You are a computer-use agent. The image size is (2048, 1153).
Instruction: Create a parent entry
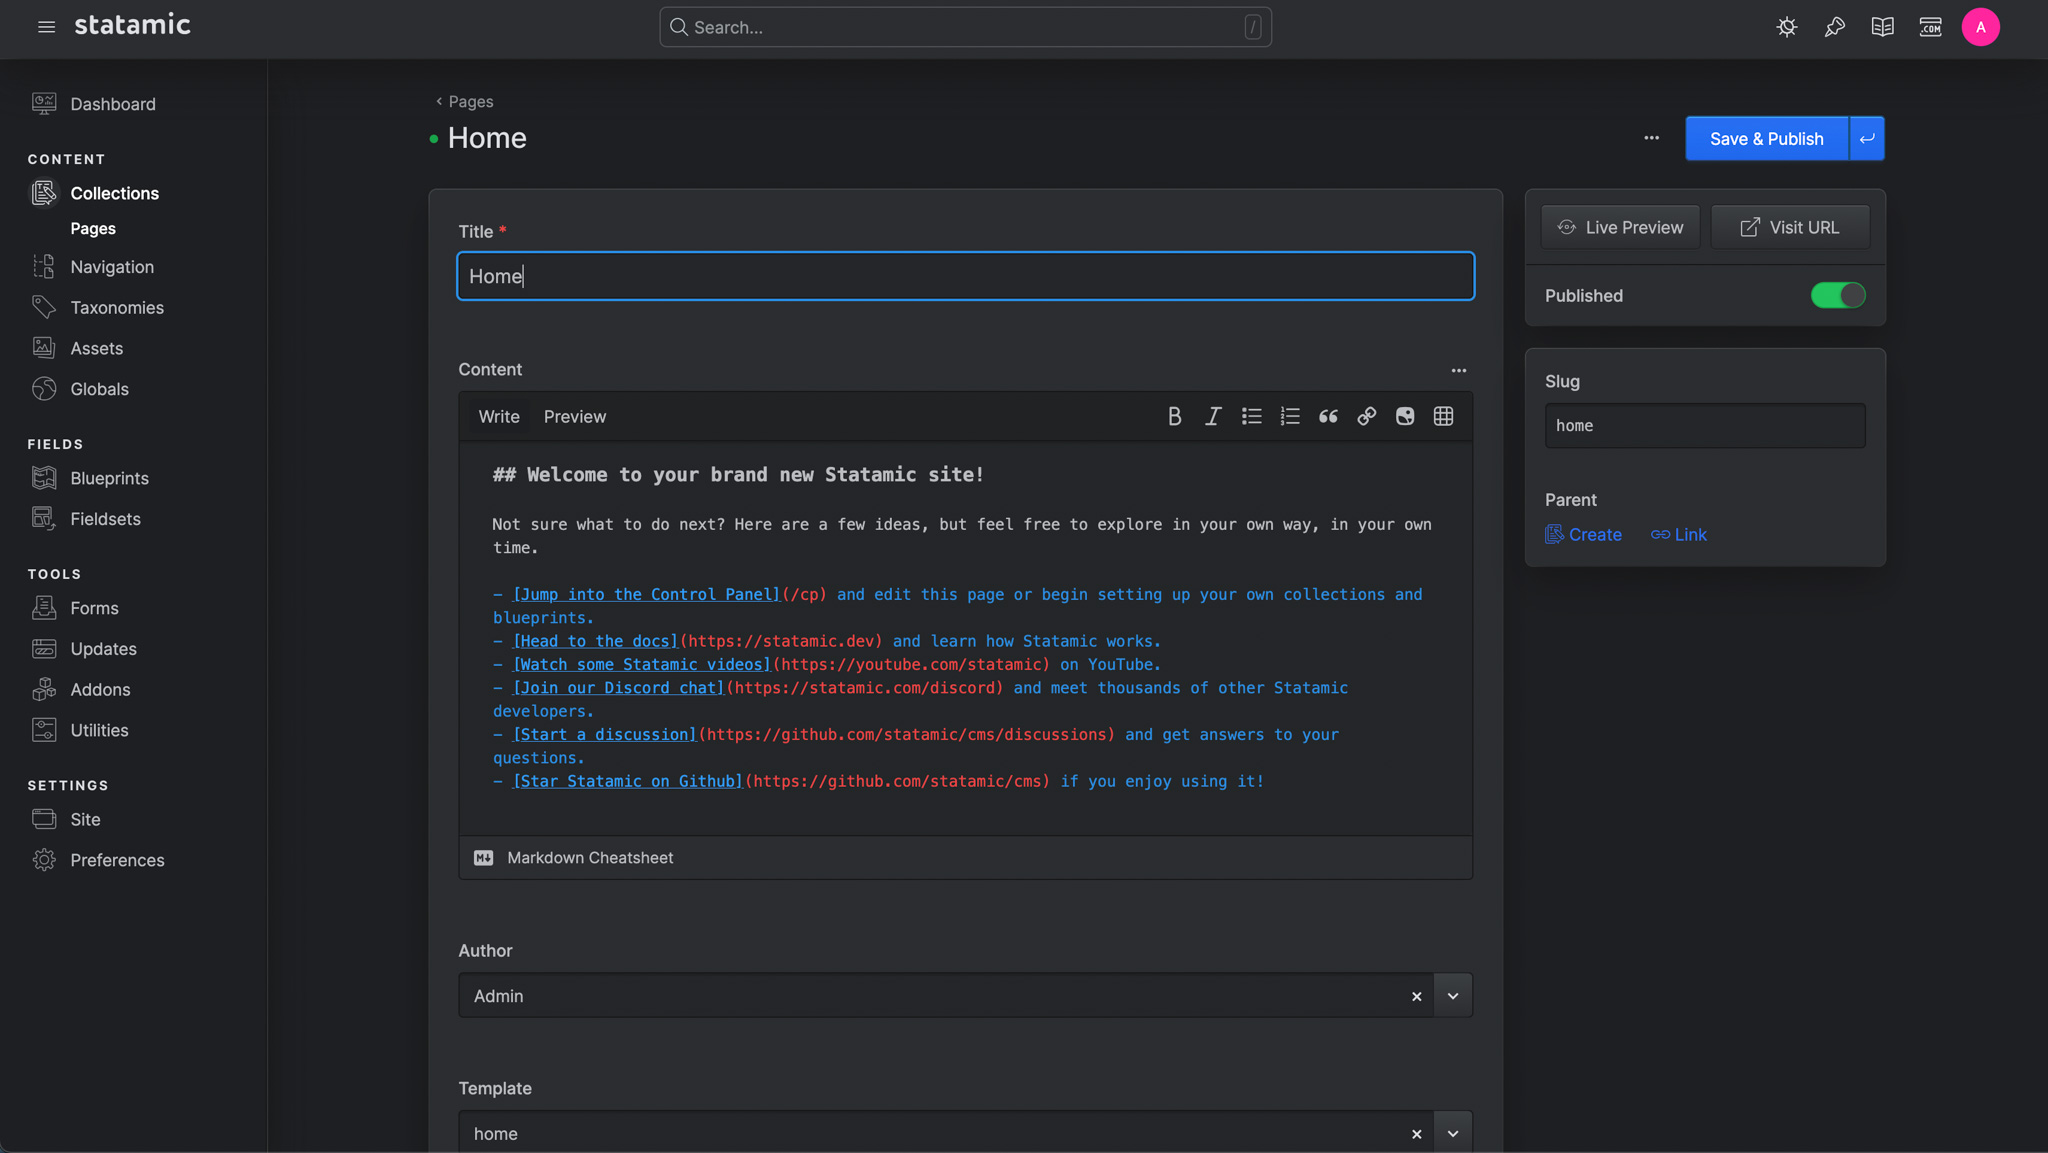coord(1583,535)
